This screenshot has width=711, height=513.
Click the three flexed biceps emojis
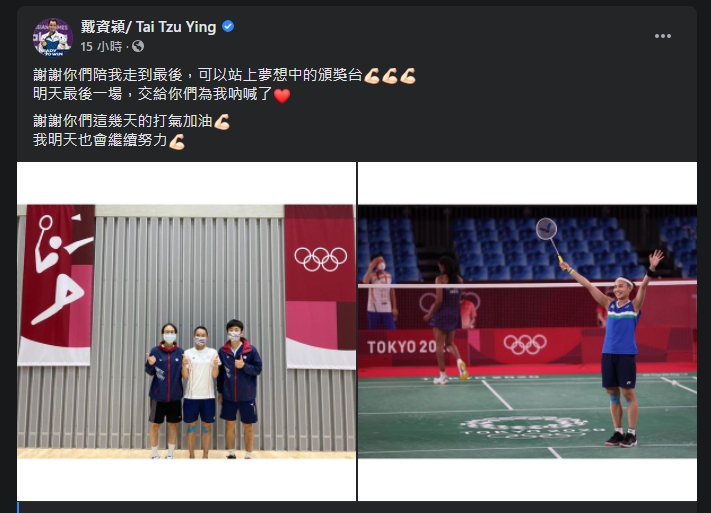click(390, 76)
